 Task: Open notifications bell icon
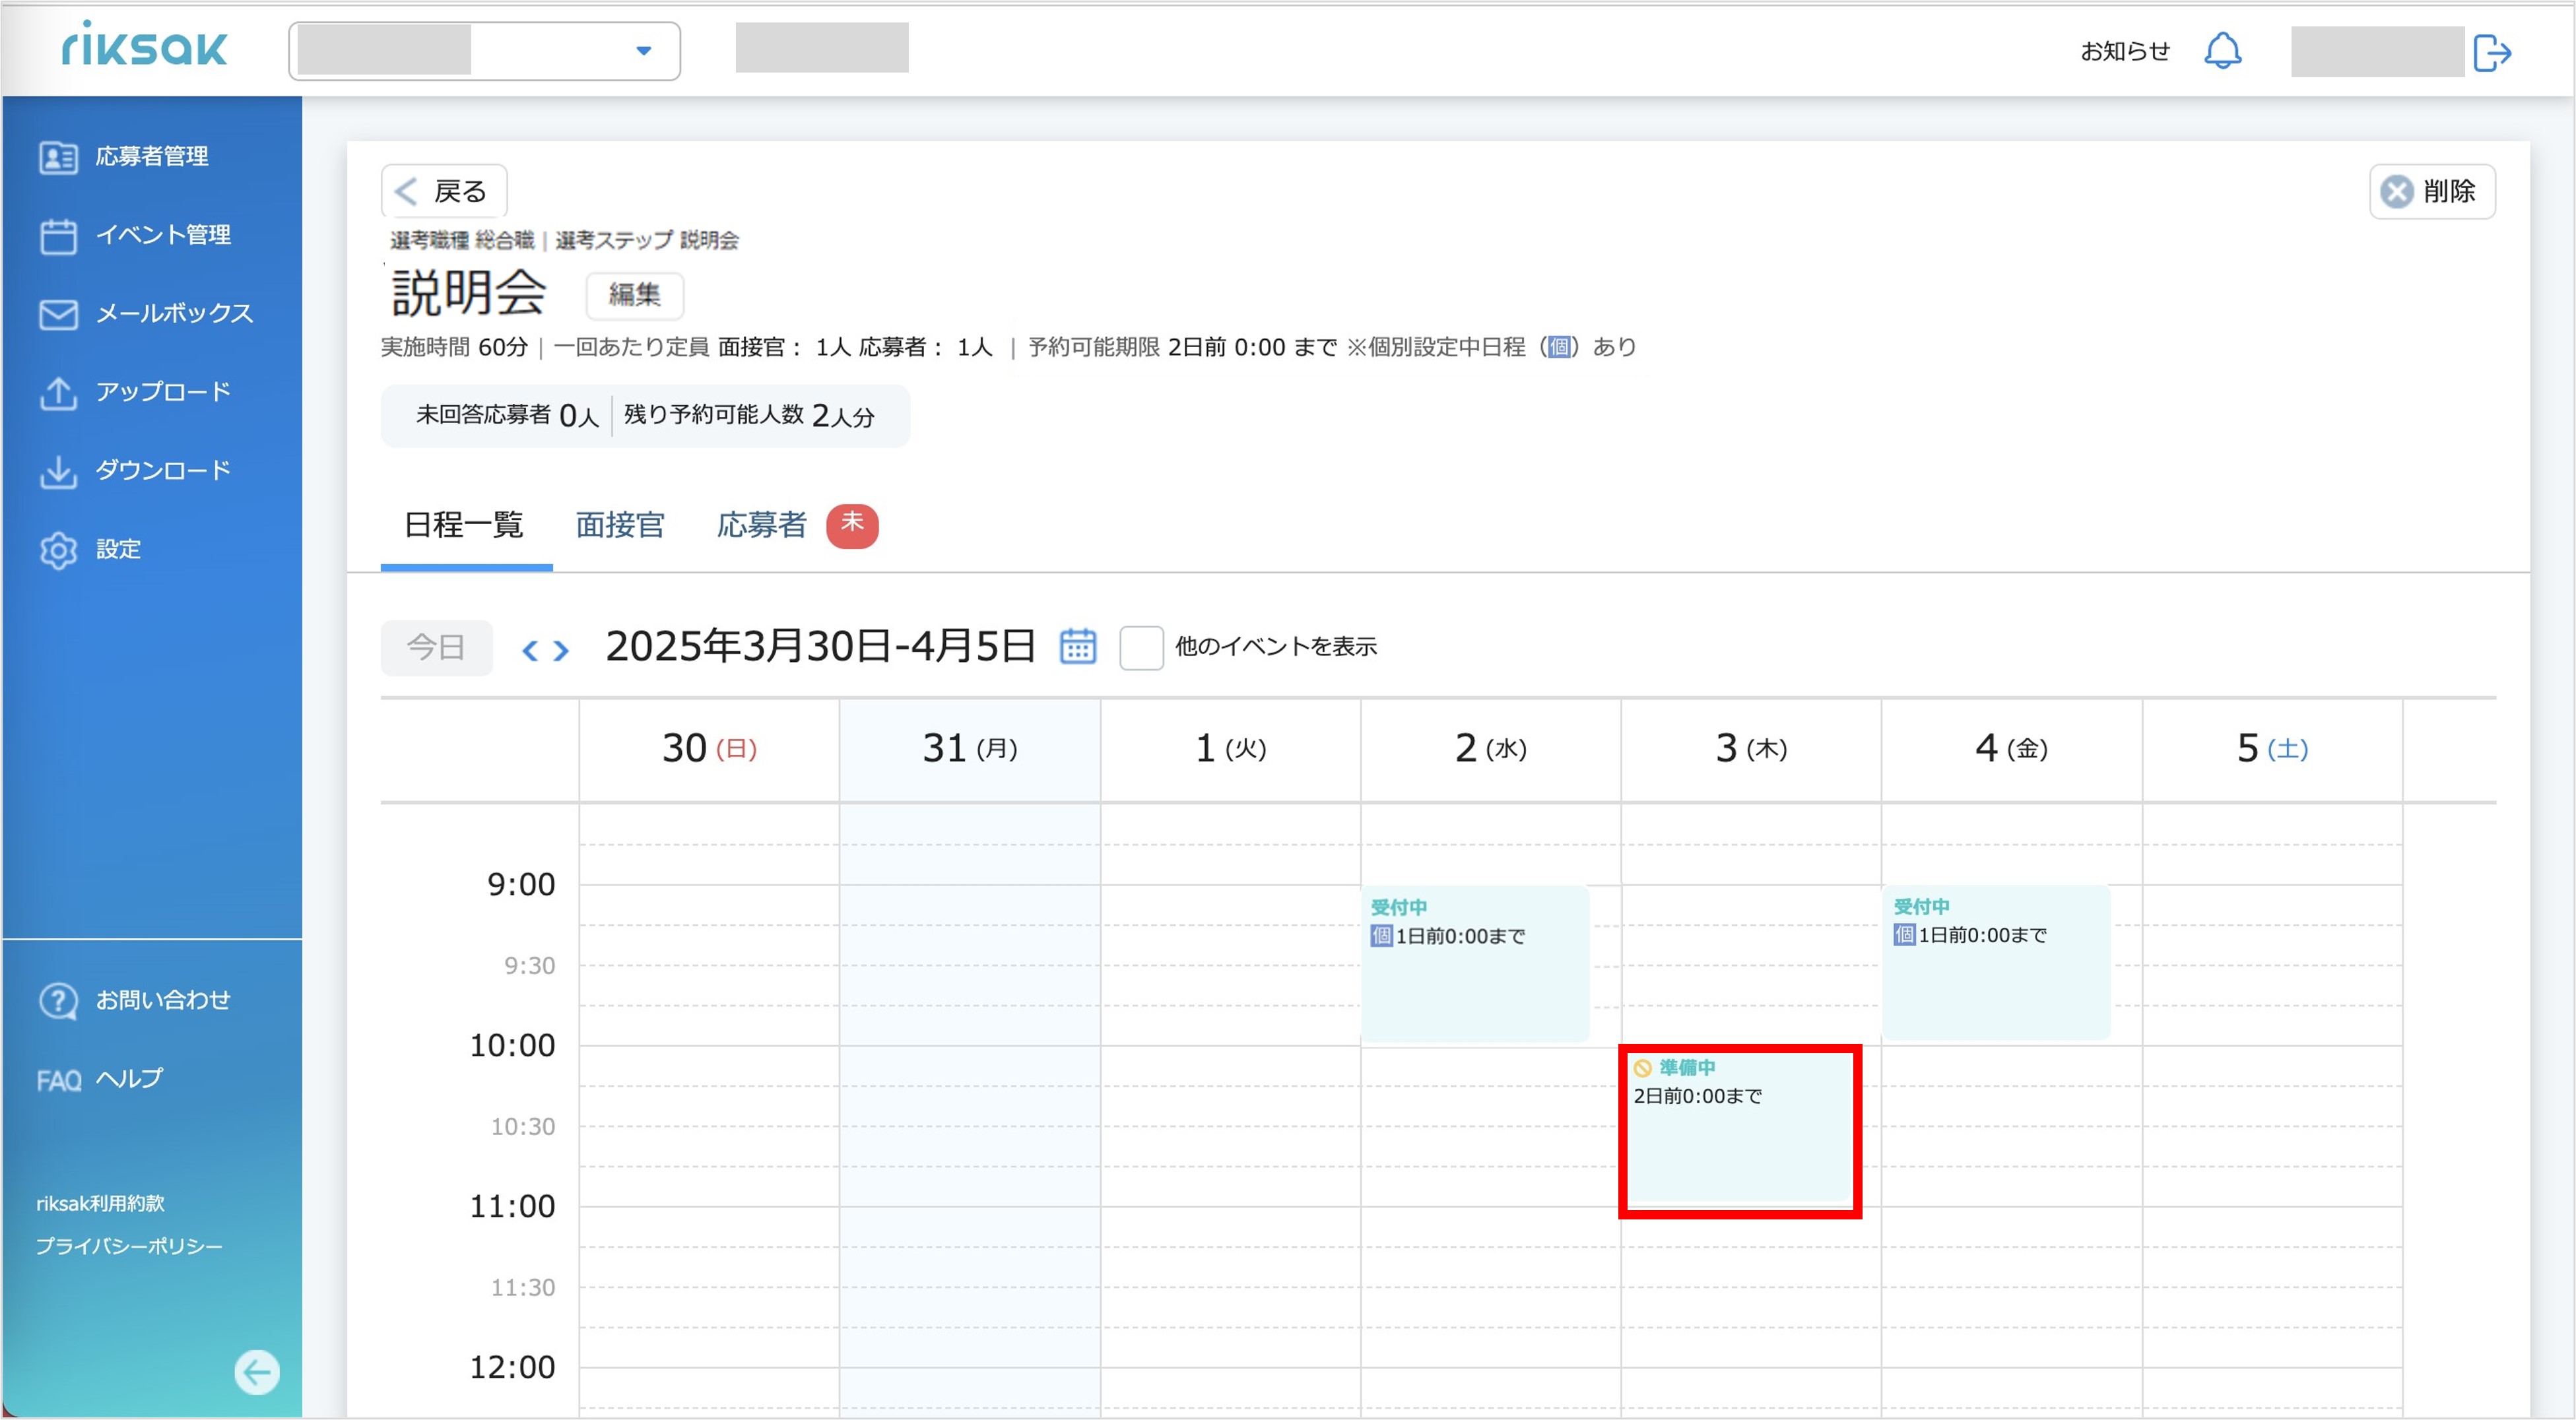(x=2223, y=50)
